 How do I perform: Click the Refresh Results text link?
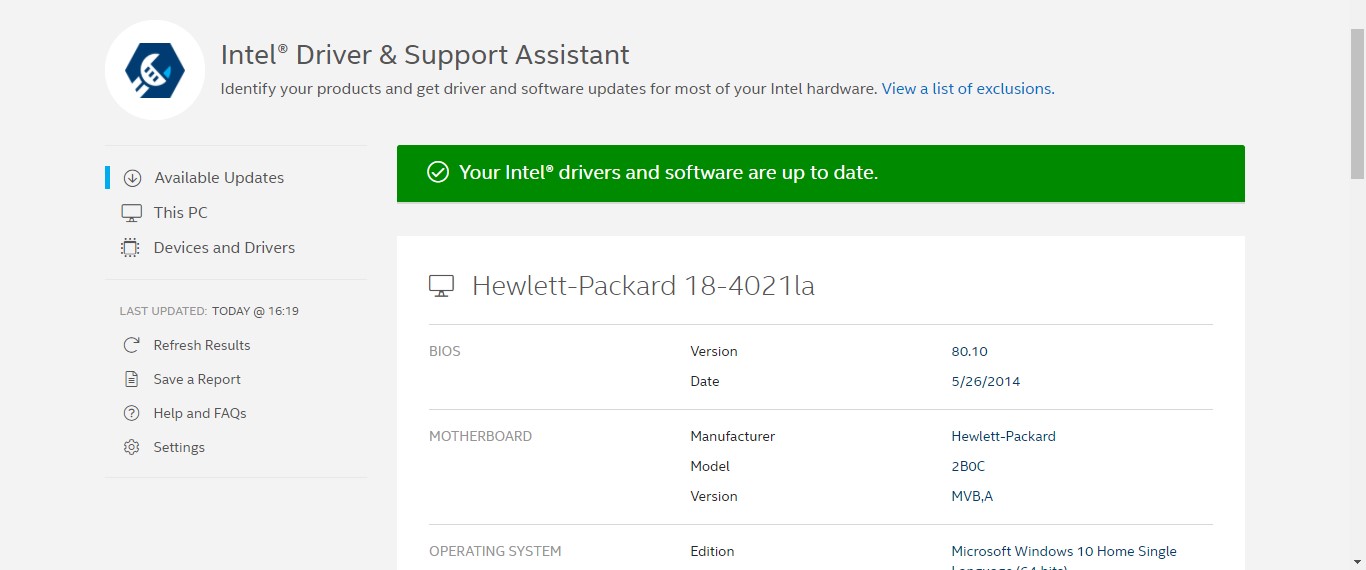[x=202, y=346]
